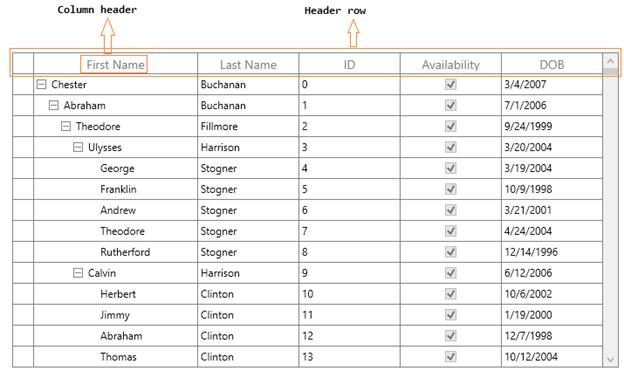Collapse the Ulysses Harrison node
Image resolution: width=624 pixels, height=371 pixels.
pyautogui.click(x=78, y=147)
